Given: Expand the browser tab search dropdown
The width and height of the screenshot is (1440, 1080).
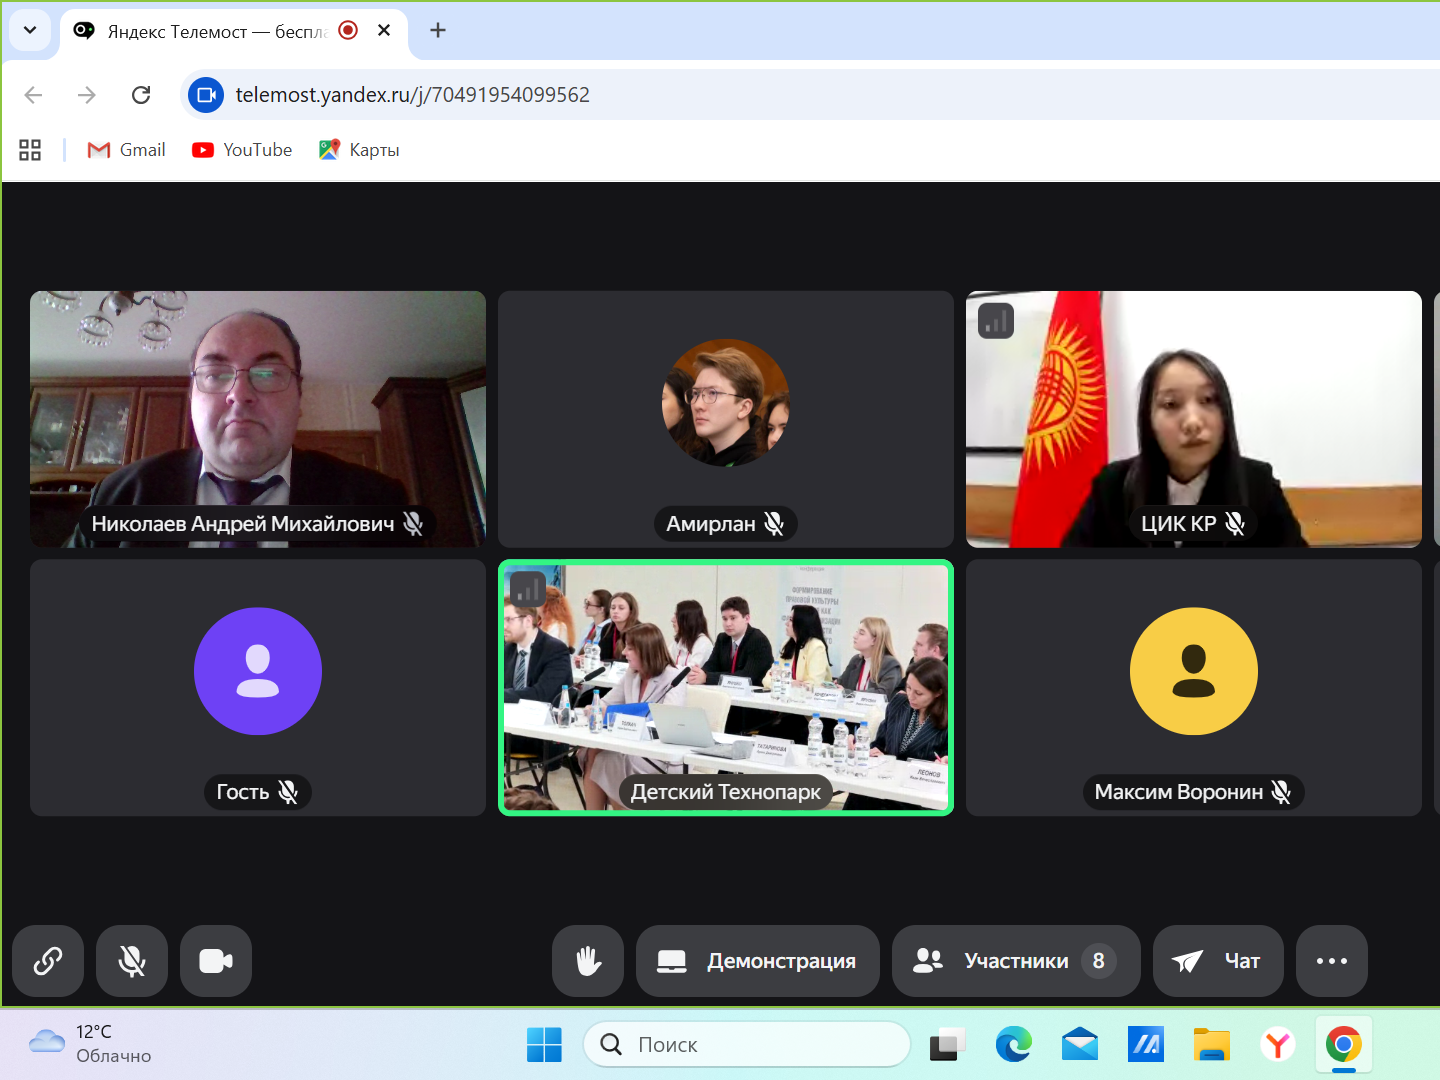Looking at the screenshot, I should pyautogui.click(x=30, y=30).
